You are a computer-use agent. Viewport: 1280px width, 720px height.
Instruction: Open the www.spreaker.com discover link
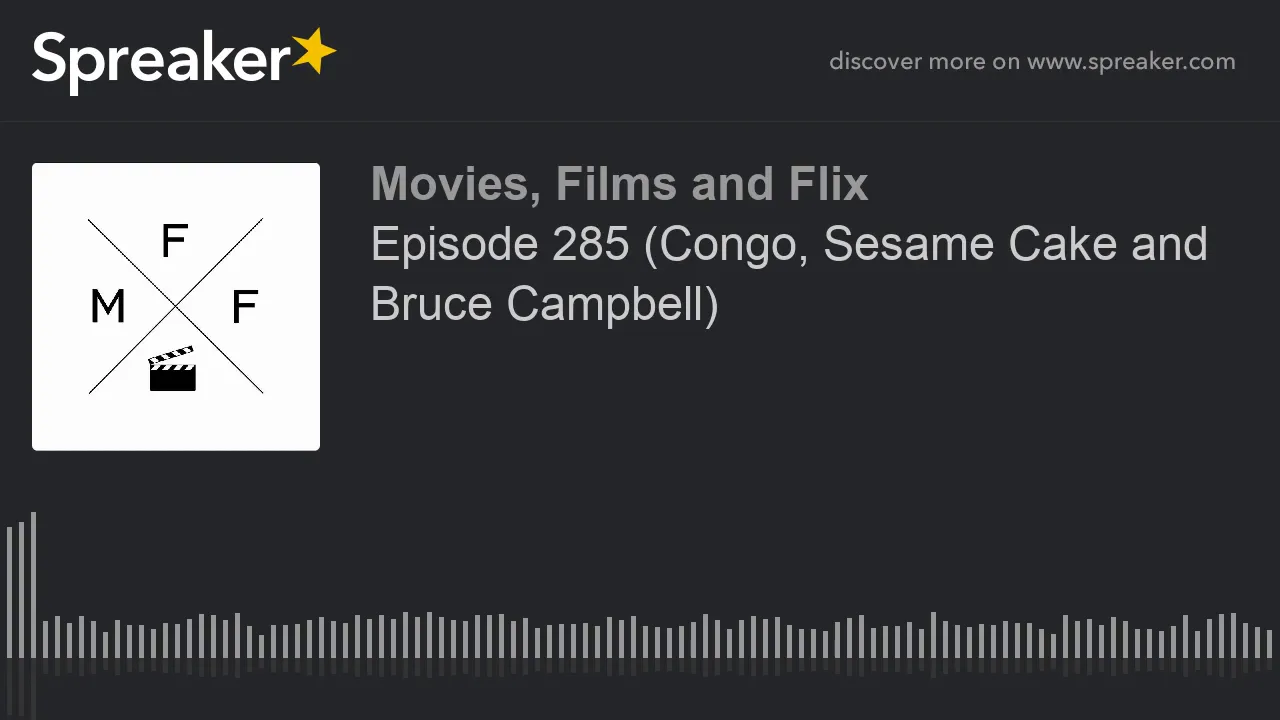(x=1131, y=61)
